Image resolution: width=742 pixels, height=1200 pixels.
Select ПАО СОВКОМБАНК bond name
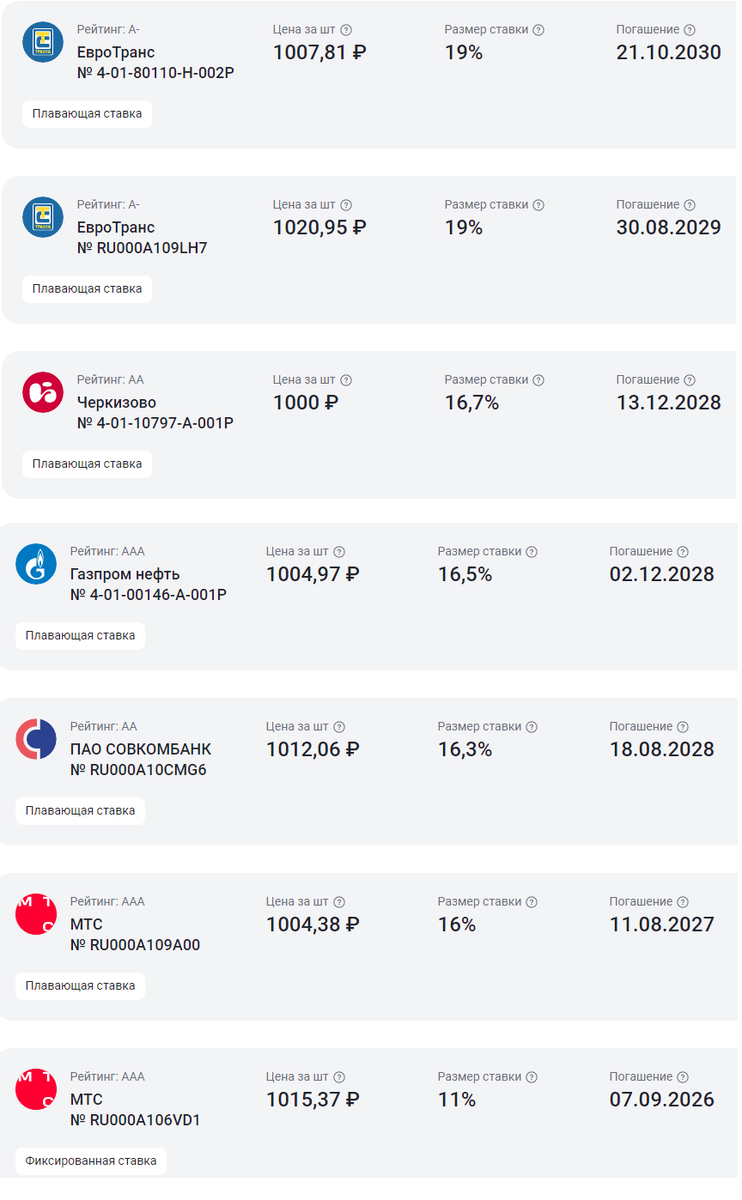[x=141, y=749]
